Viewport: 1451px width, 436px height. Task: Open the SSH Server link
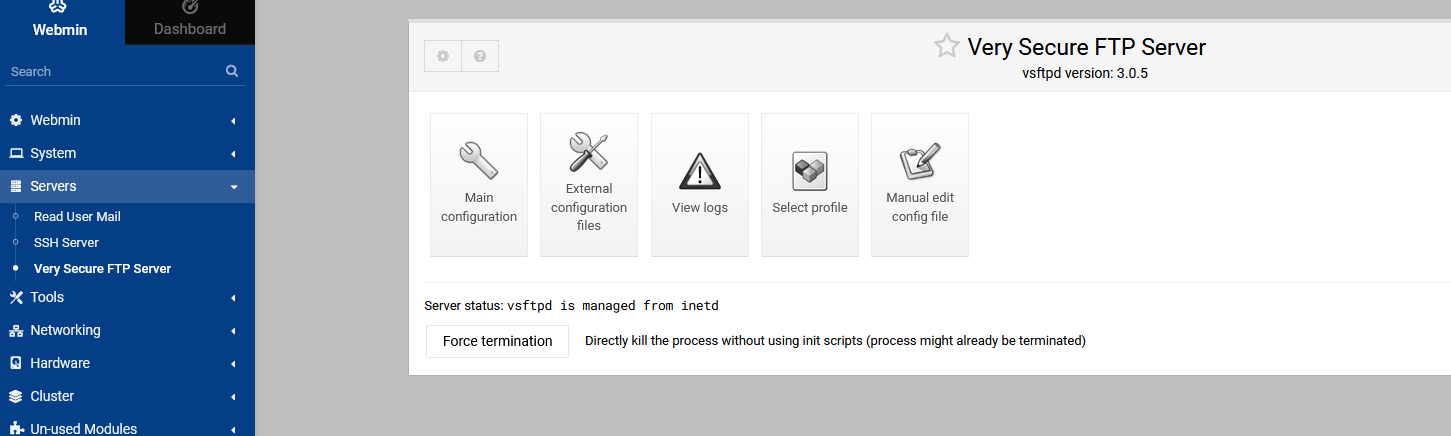tap(66, 242)
